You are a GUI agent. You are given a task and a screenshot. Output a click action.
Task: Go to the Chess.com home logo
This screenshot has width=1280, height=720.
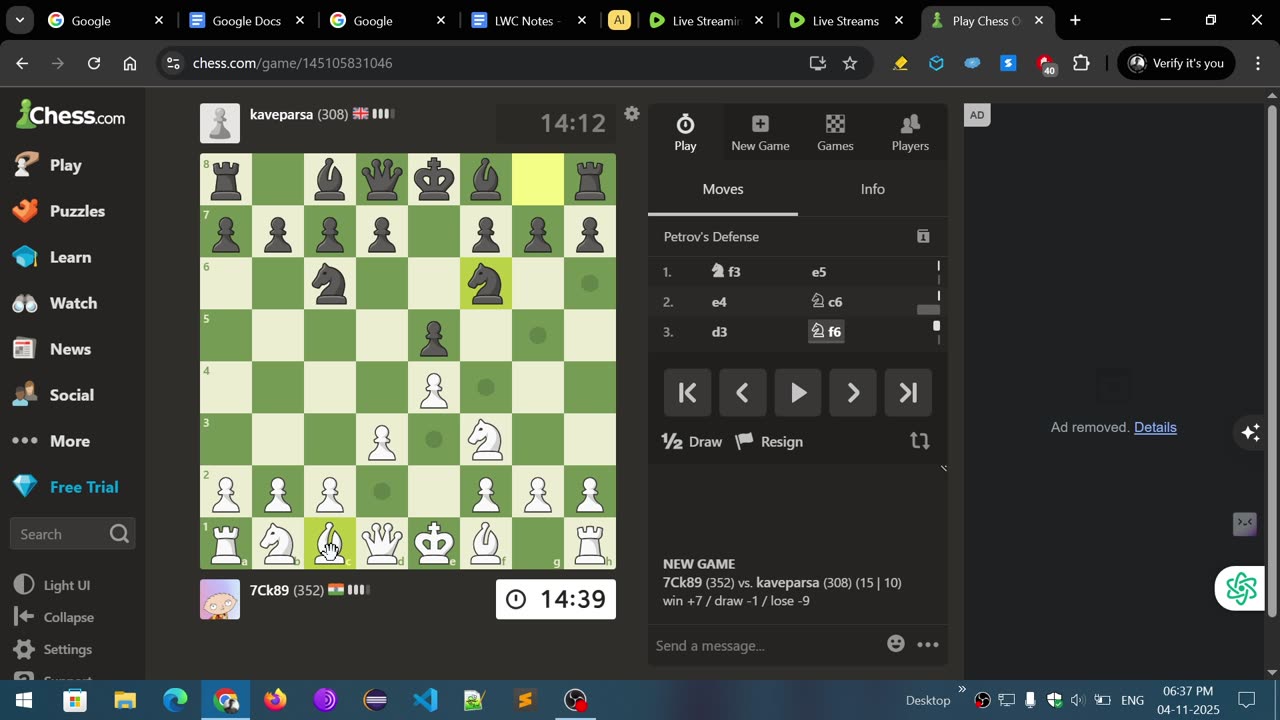point(70,115)
